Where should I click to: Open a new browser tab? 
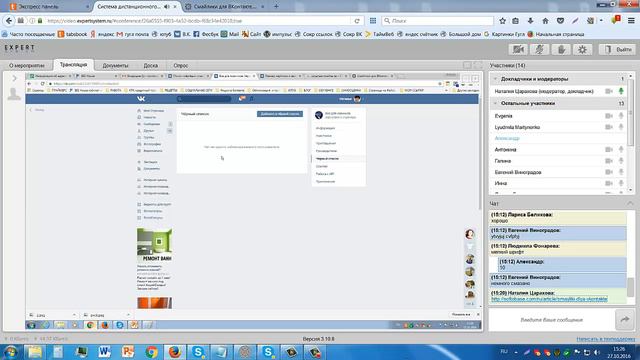[276, 7]
